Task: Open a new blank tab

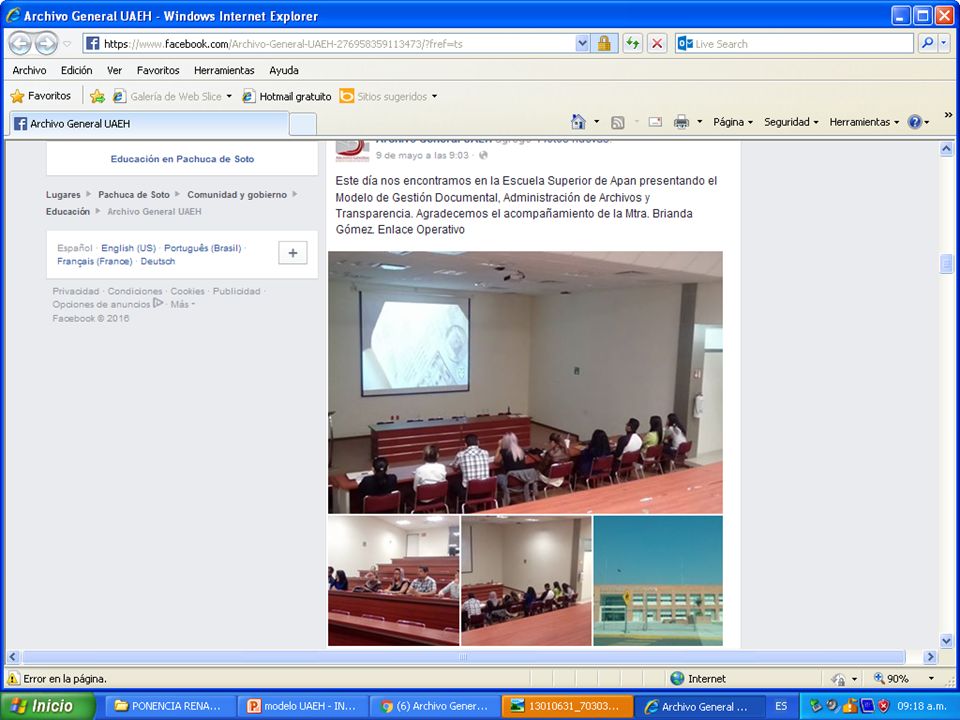Action: tap(302, 124)
